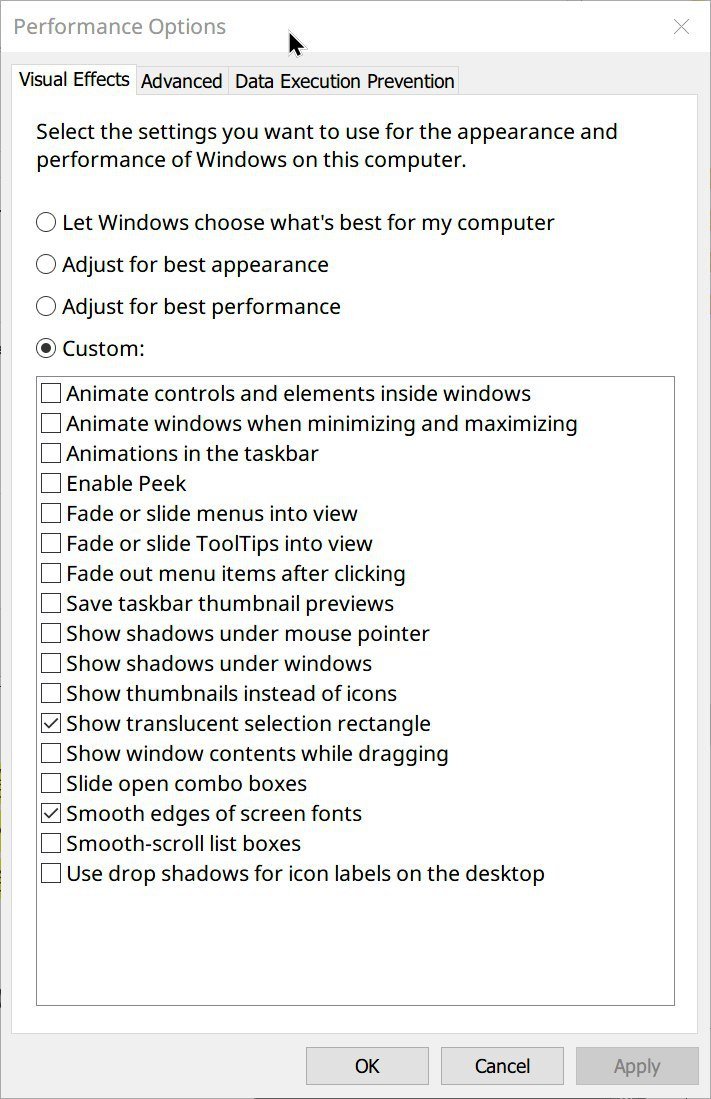Enable Peek checkbox
This screenshot has height=1099, width=711.
pyautogui.click(x=51, y=483)
